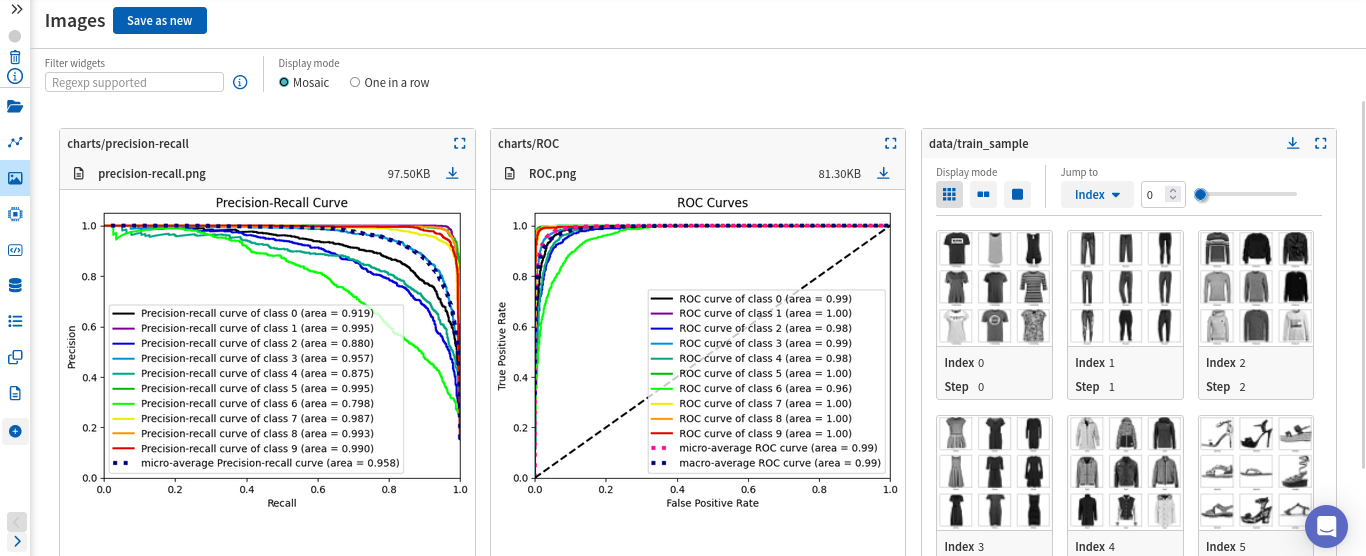Open the Index 5 sandals thumbnail

[x=1256, y=473]
